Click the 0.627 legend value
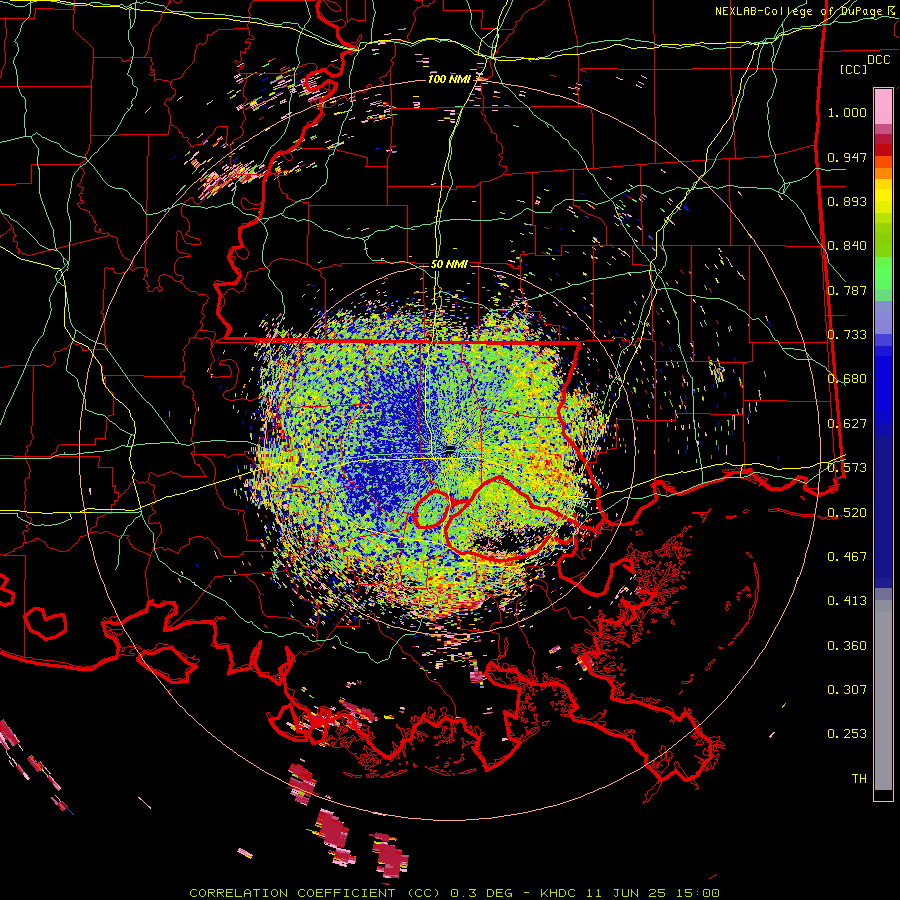Image resolution: width=900 pixels, height=900 pixels. coord(847,424)
